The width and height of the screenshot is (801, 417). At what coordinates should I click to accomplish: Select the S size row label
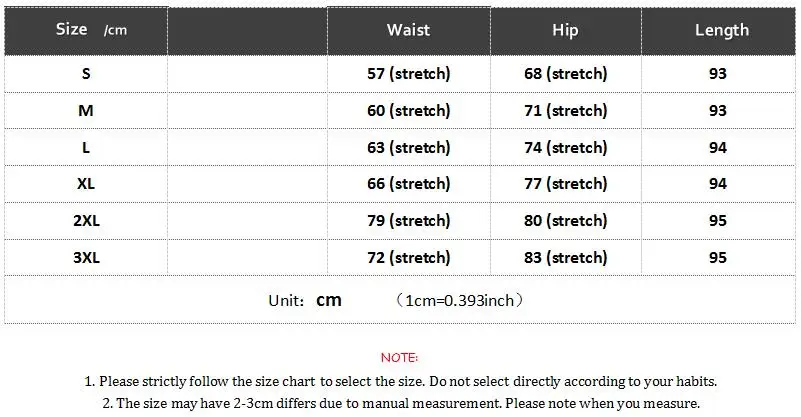click(86, 74)
